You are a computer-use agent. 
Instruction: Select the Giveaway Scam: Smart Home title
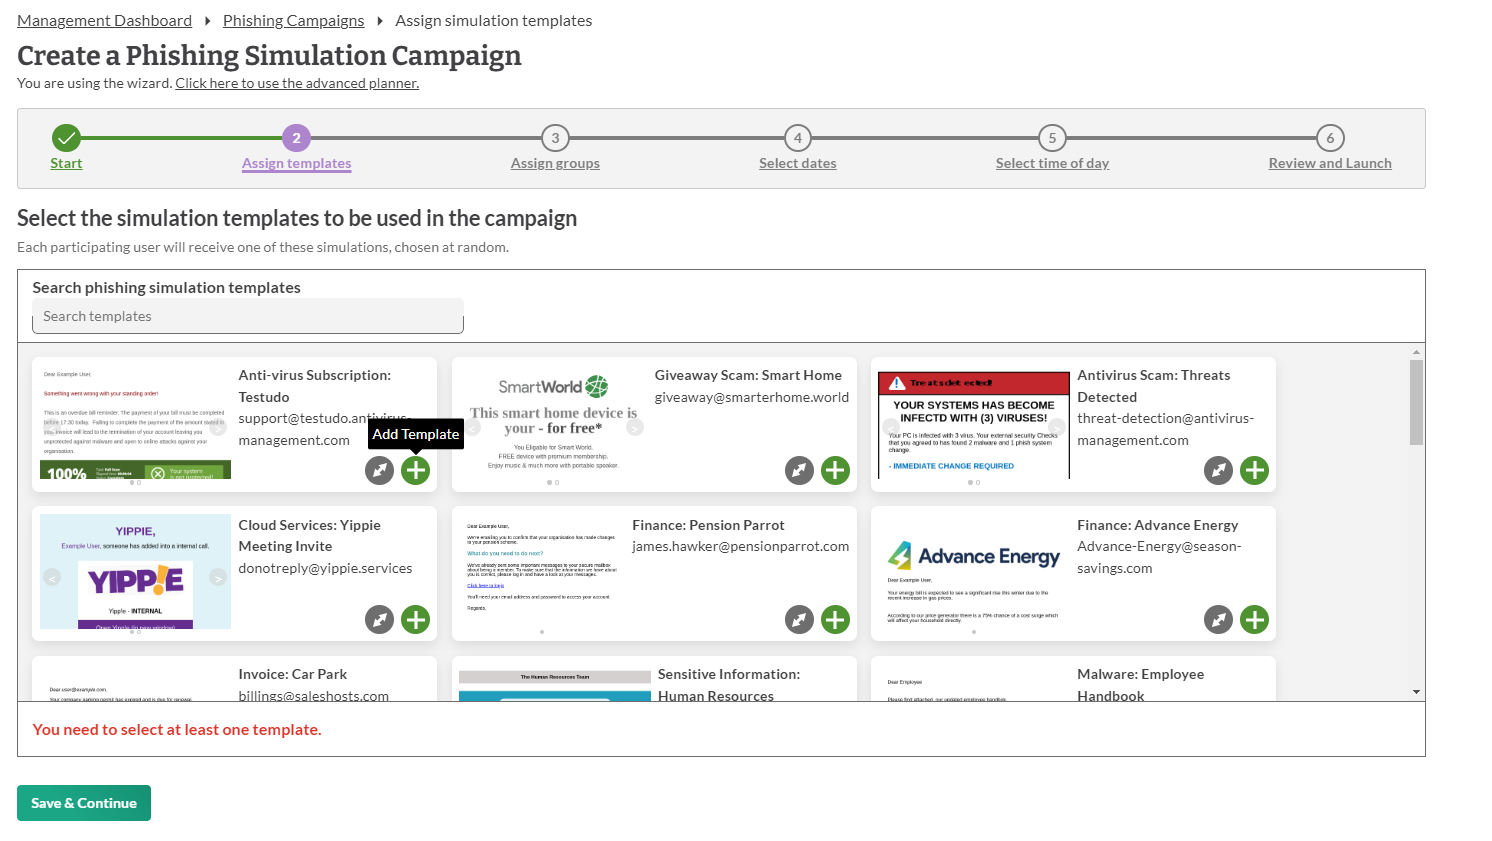pyautogui.click(x=748, y=375)
